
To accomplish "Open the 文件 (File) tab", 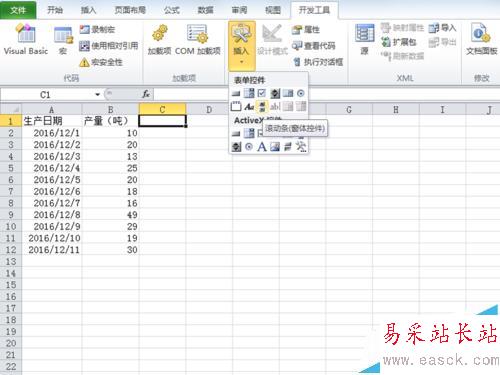I will [18, 10].
